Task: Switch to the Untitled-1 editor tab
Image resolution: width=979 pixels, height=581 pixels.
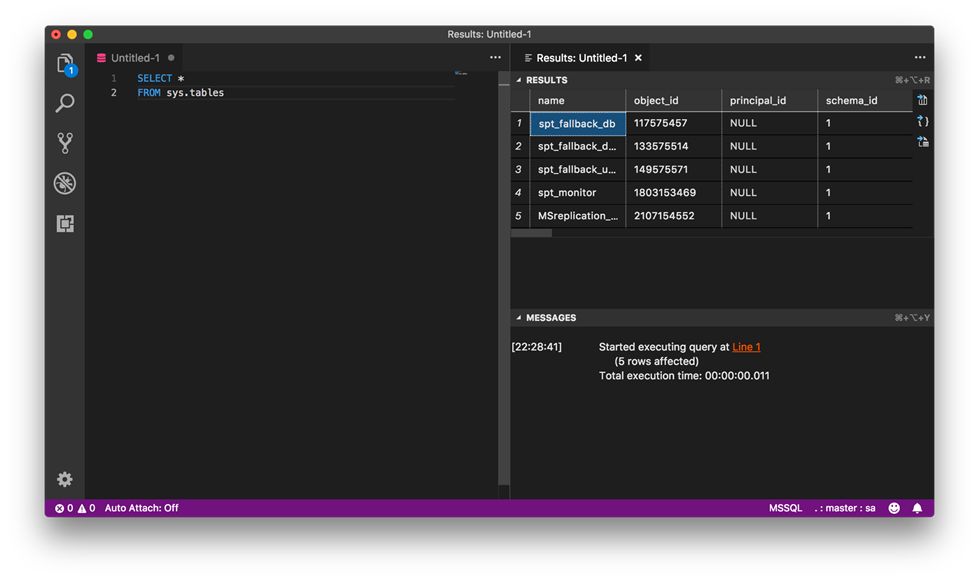Action: click(x=135, y=58)
